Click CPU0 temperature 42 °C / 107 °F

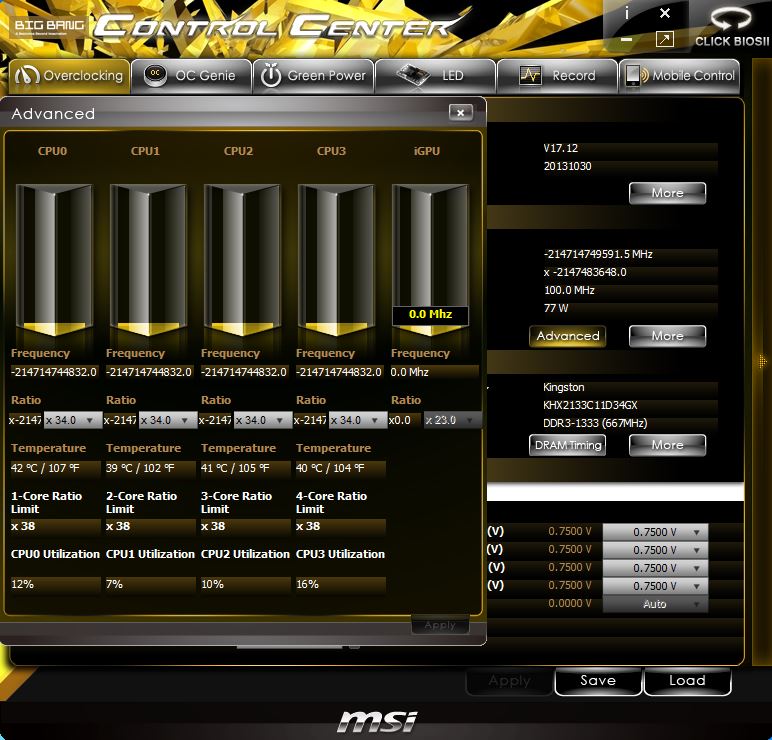(55, 468)
